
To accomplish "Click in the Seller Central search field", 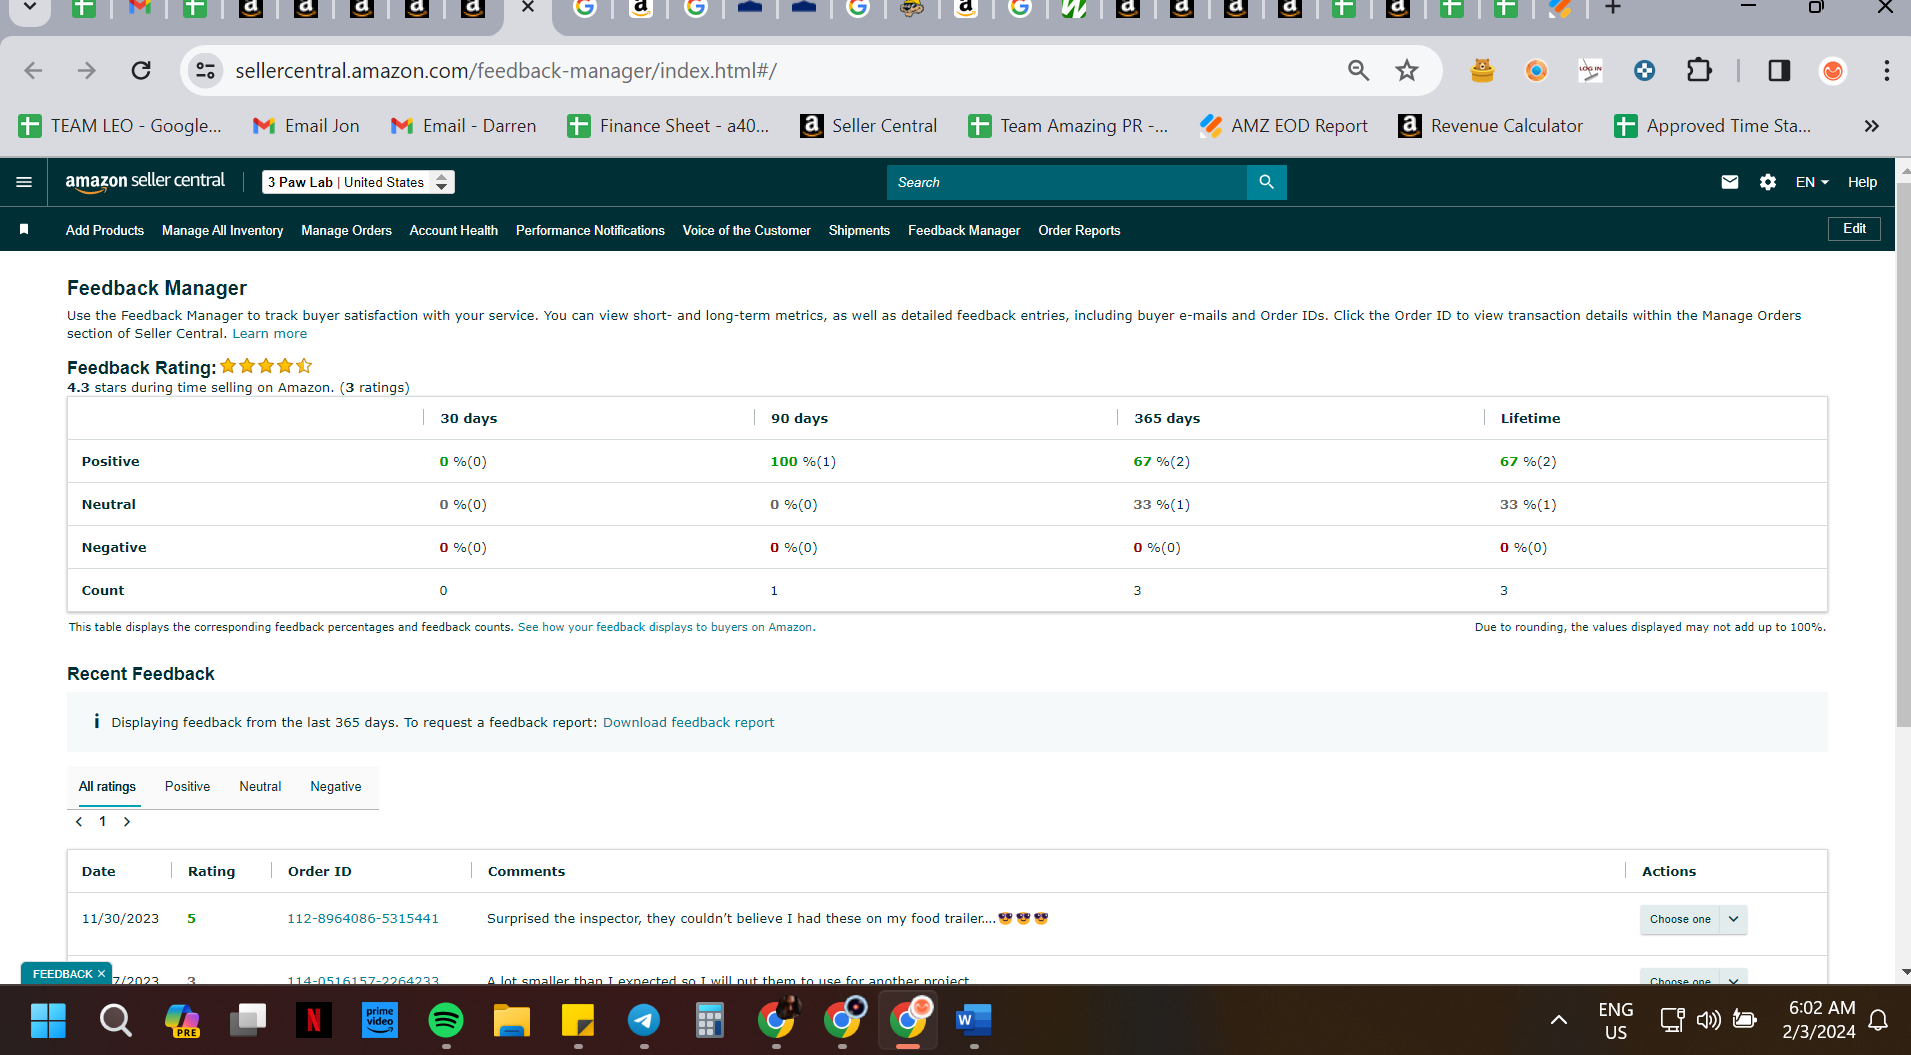I will tap(1066, 182).
